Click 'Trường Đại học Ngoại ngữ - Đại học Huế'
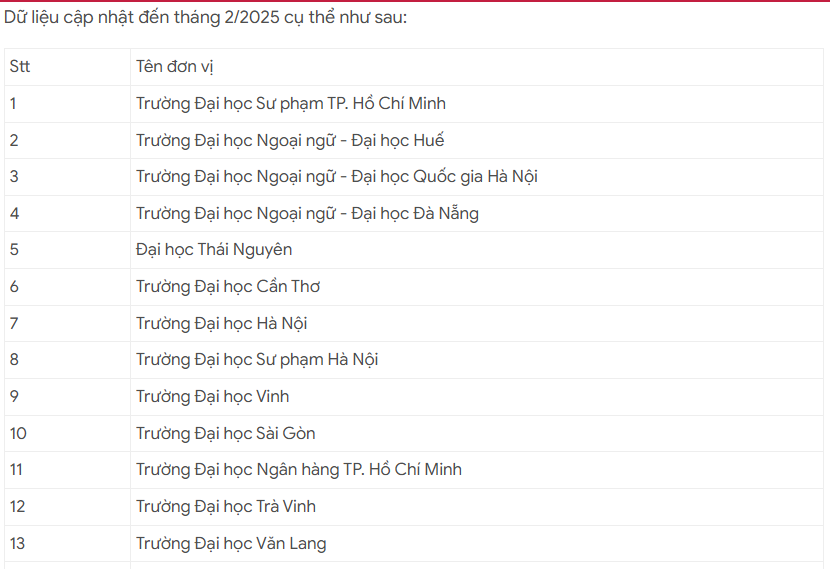Image resolution: width=830 pixels, height=569 pixels. click(x=290, y=140)
